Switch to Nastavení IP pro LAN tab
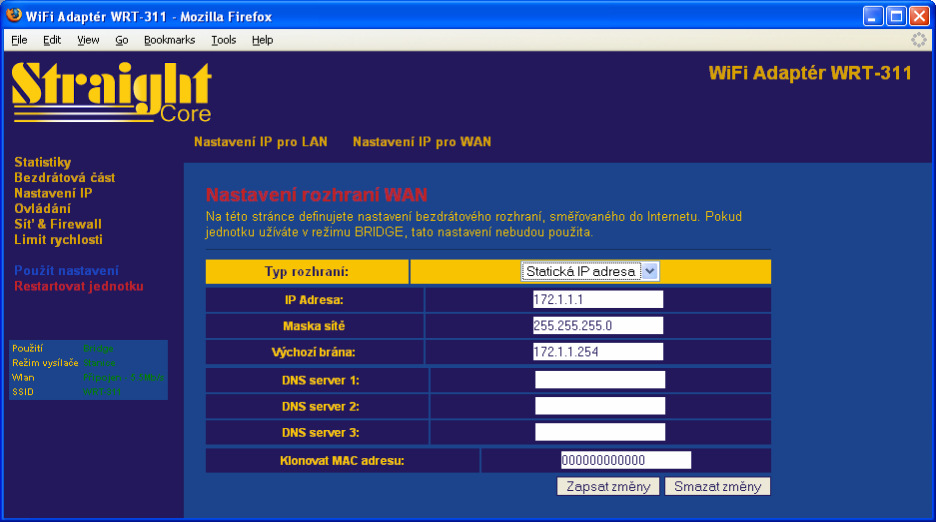The image size is (936, 522). 261,142
